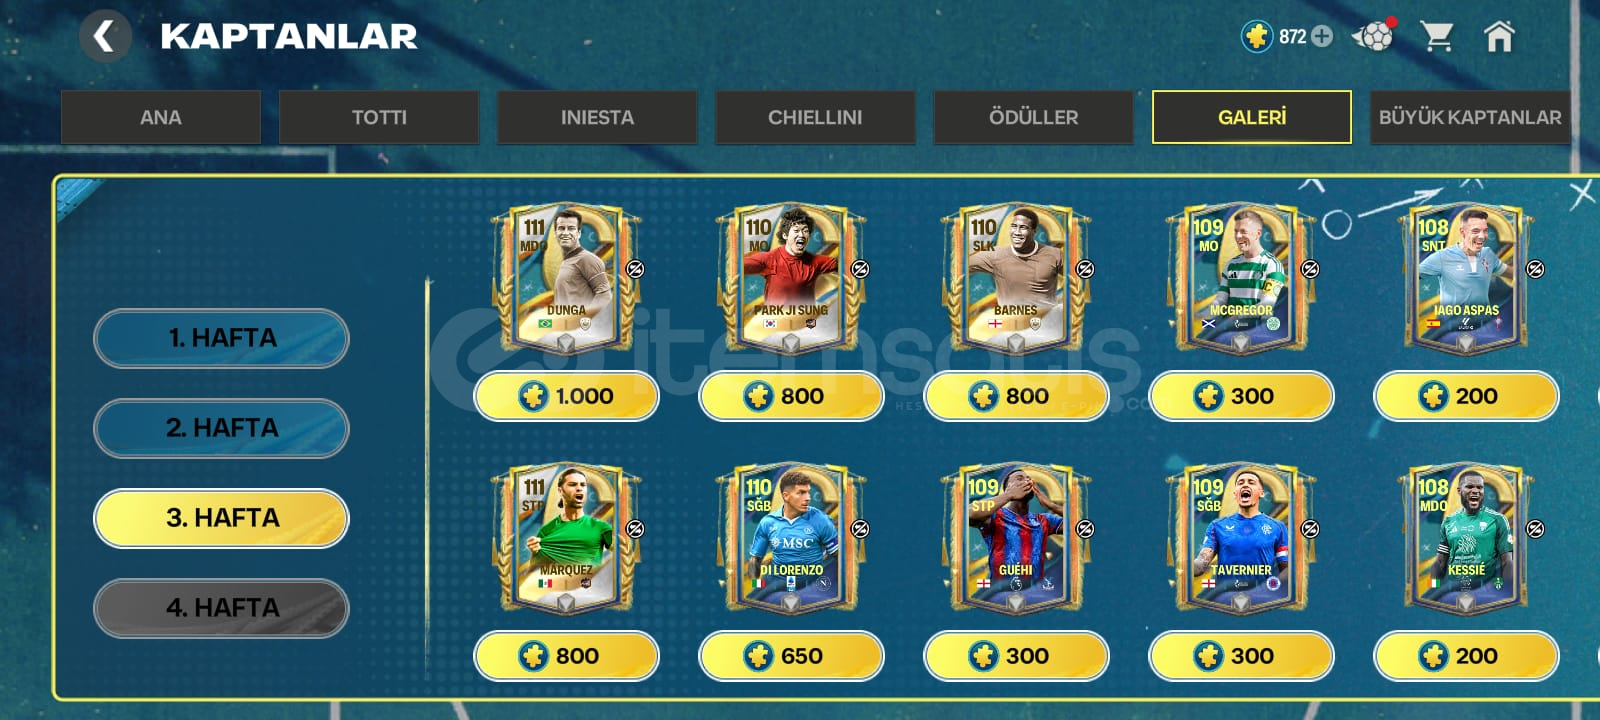The width and height of the screenshot is (1600, 720).
Task: Open the BÜYÜK KAPTANLAR tab
Action: pyautogui.click(x=1470, y=117)
